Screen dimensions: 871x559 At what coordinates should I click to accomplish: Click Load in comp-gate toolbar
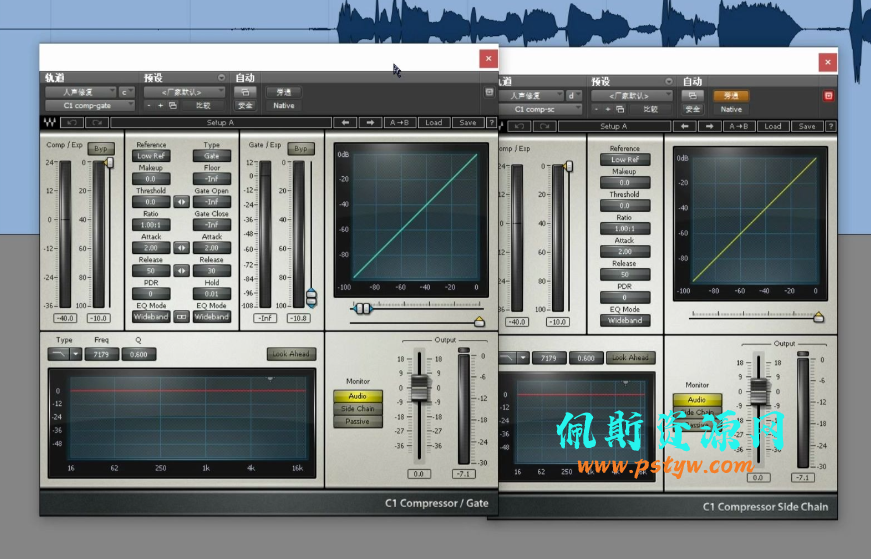(434, 123)
